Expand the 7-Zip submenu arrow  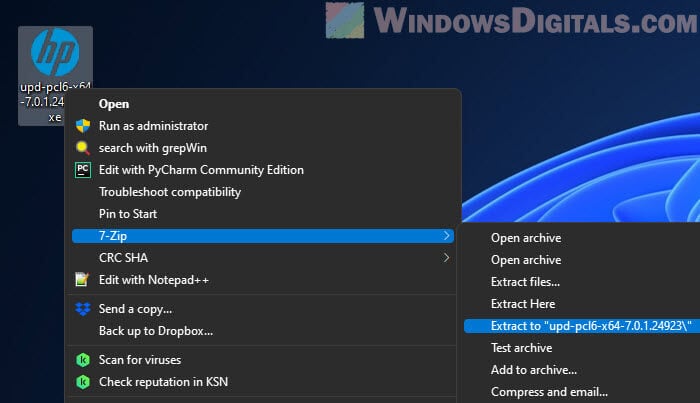click(x=446, y=236)
